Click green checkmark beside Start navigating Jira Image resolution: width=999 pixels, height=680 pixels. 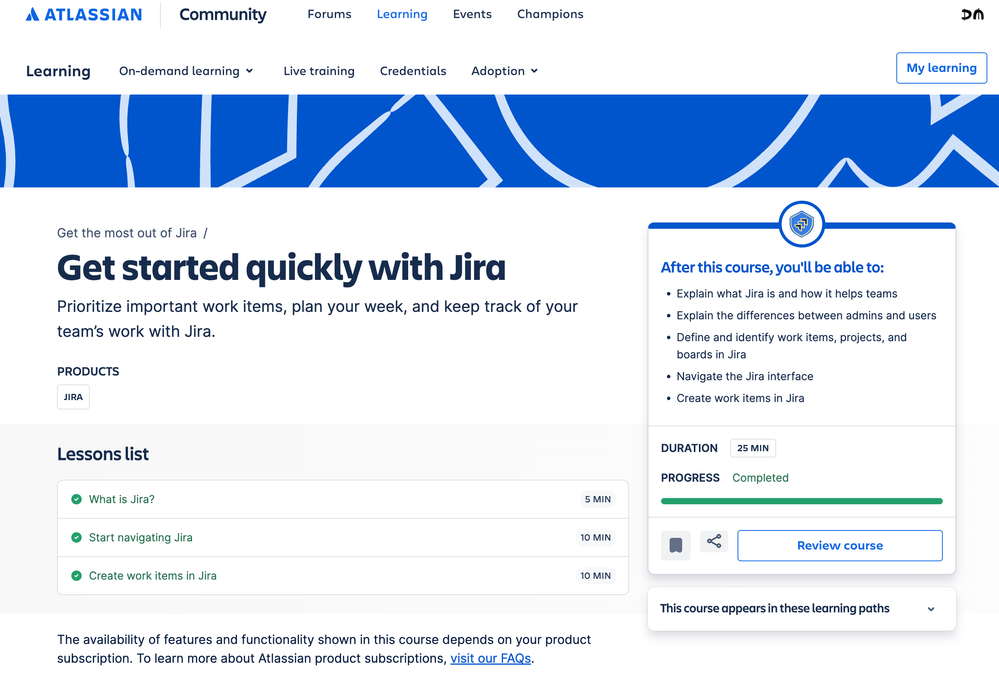(76, 537)
